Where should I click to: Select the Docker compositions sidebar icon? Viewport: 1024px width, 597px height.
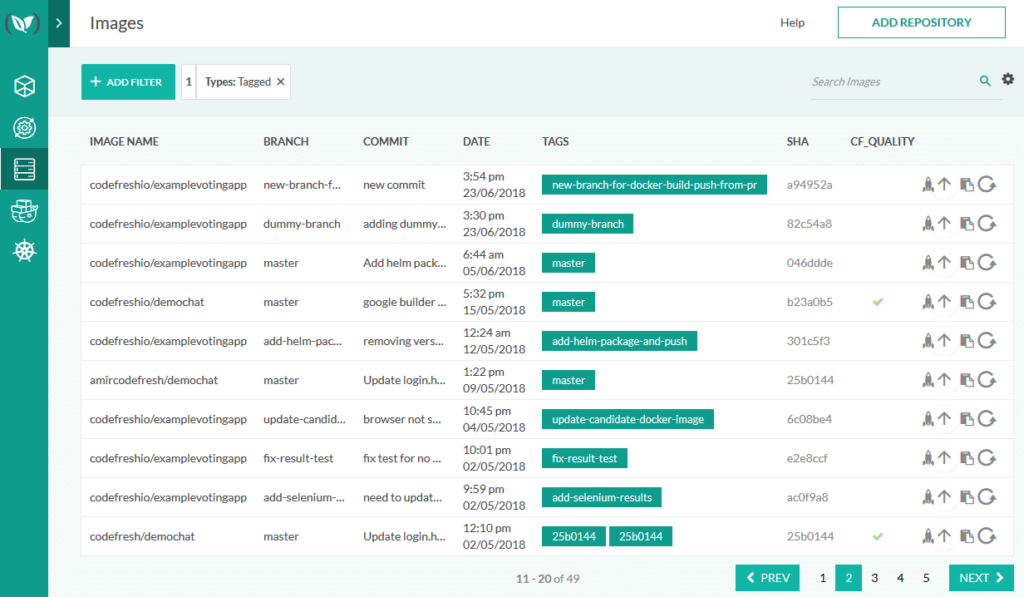click(24, 211)
